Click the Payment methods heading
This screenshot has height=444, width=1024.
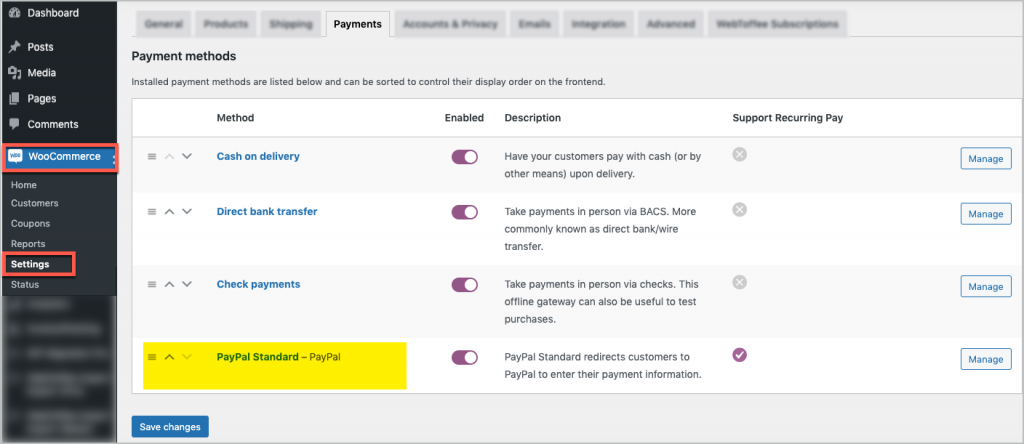pyautogui.click(x=184, y=57)
